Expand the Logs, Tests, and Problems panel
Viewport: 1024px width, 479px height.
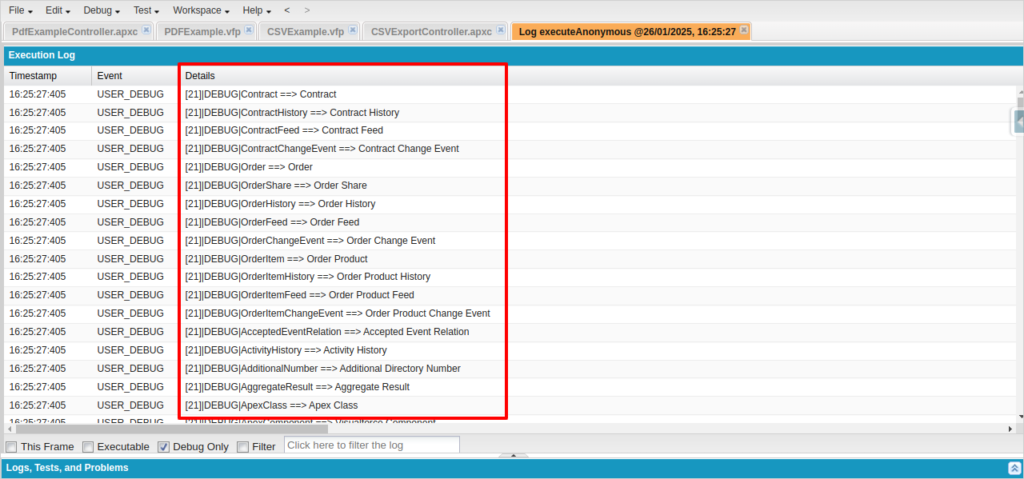1014,468
